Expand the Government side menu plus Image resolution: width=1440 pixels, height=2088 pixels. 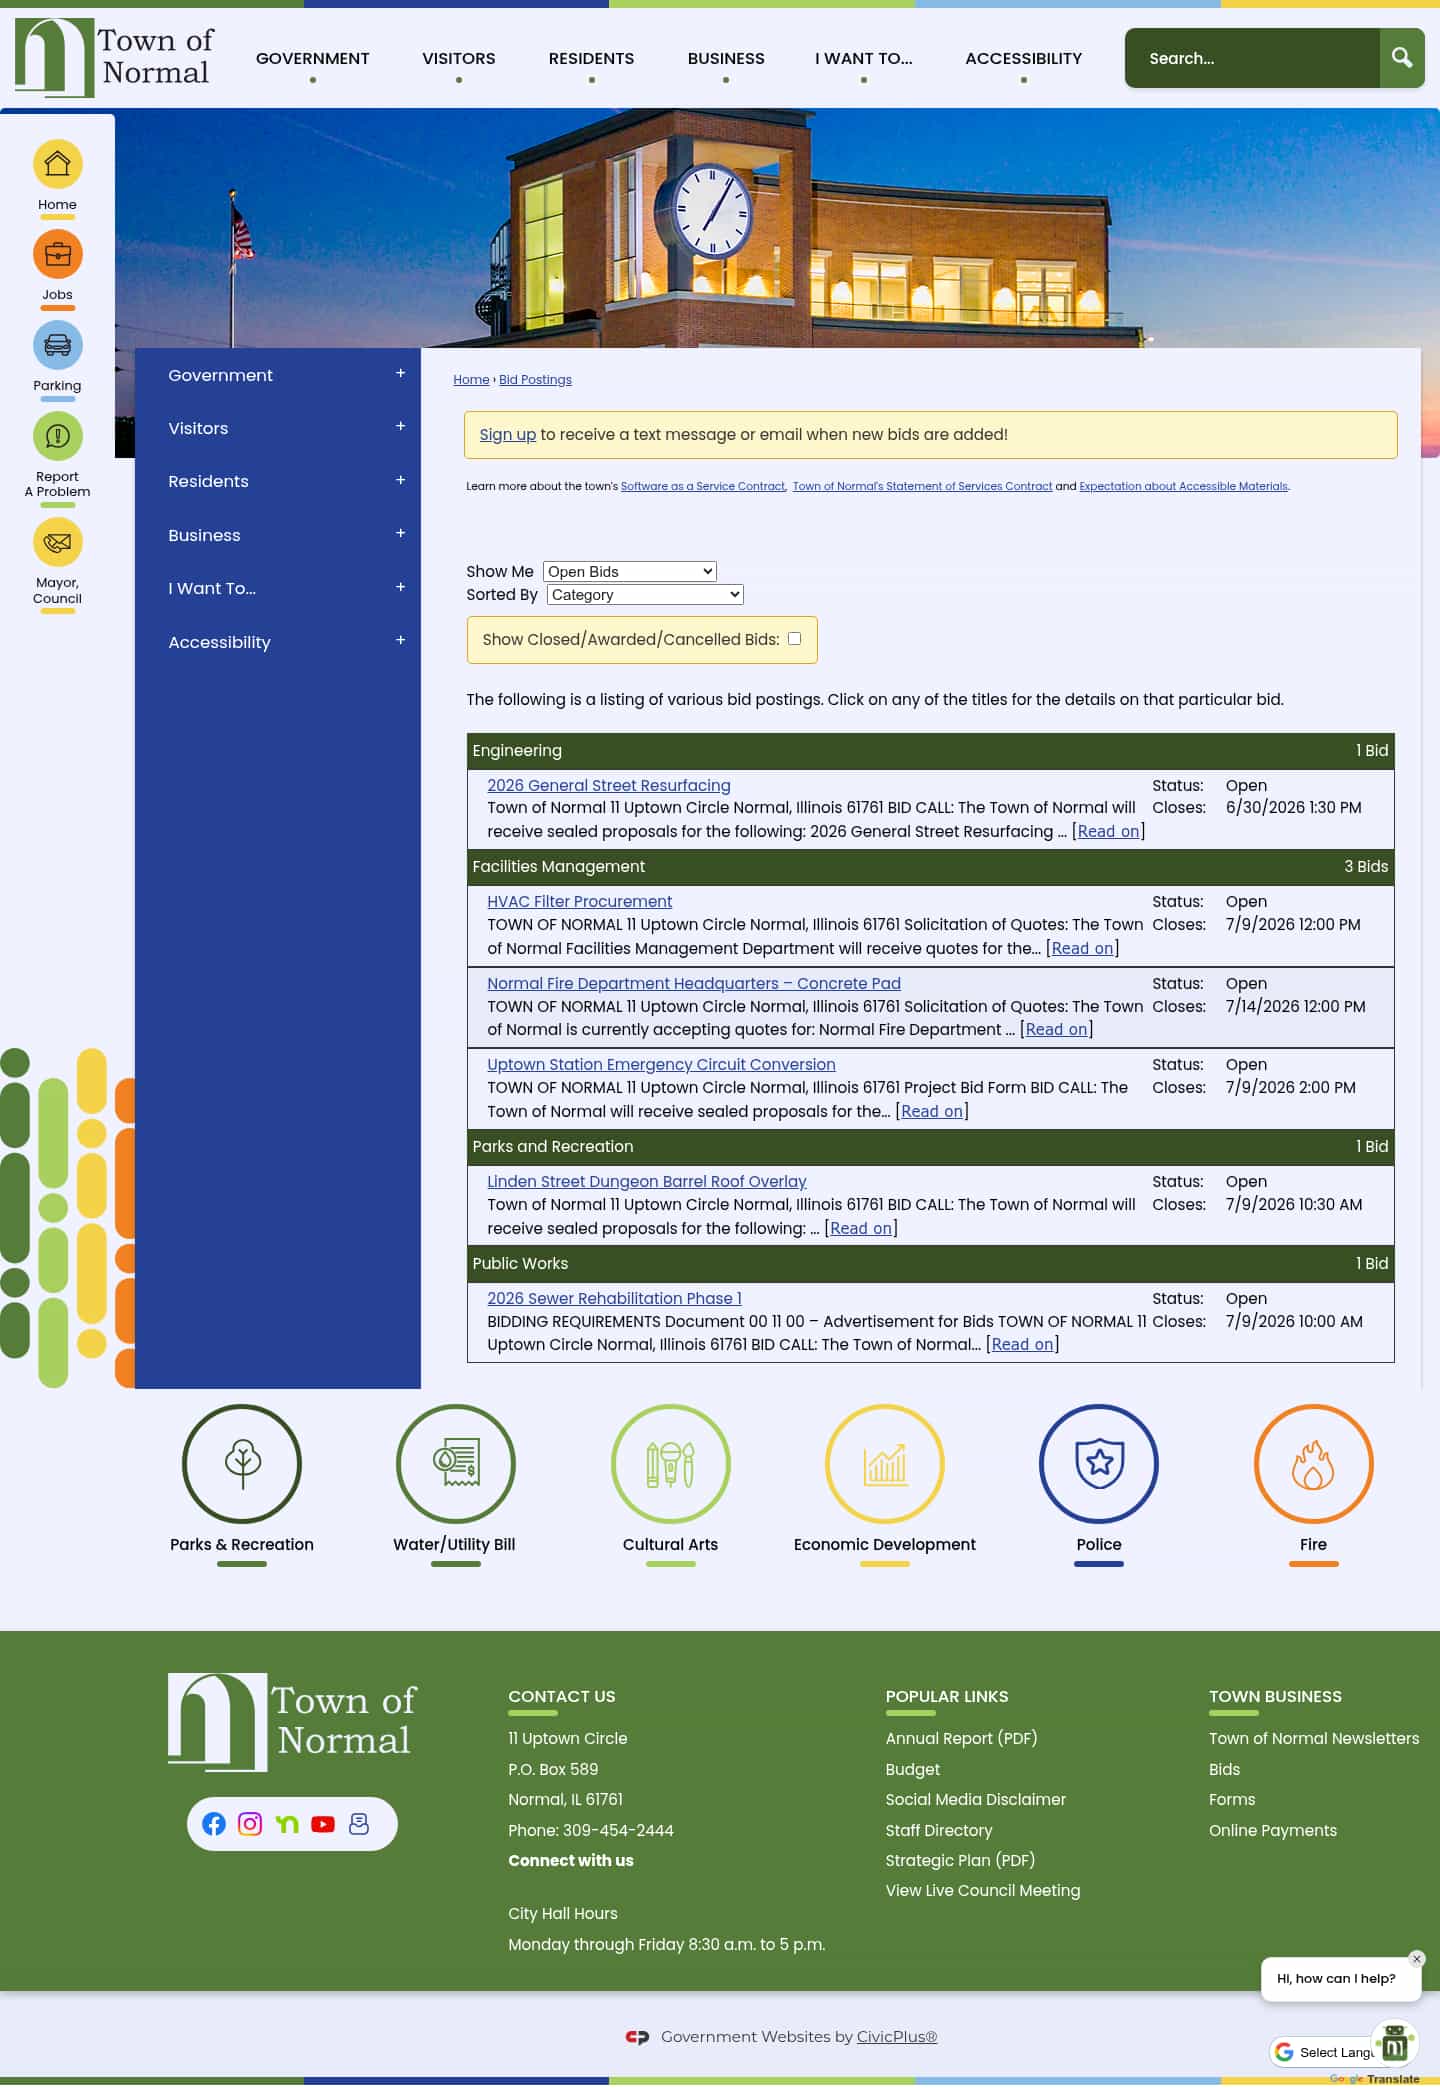coord(400,373)
